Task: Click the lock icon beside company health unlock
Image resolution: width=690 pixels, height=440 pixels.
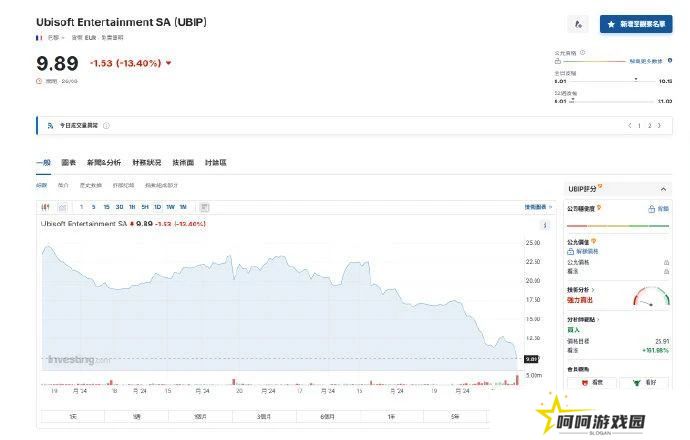Action: [652, 209]
